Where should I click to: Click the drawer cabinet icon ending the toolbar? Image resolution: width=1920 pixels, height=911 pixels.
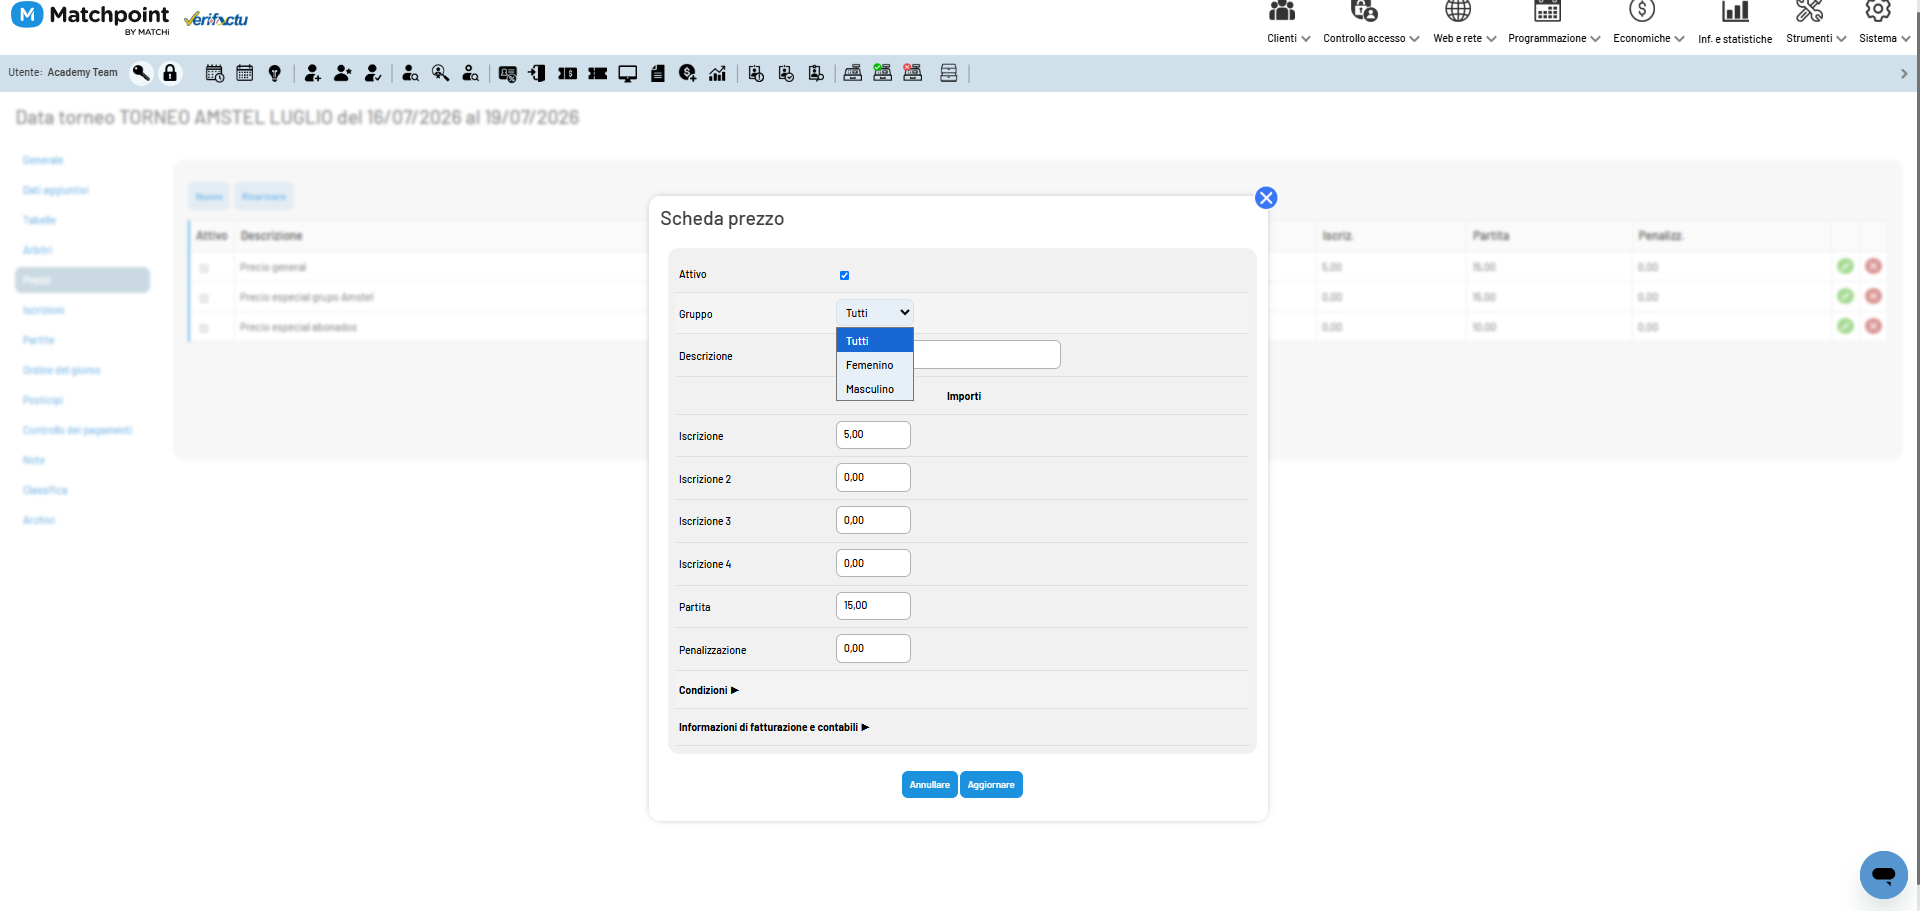[949, 73]
